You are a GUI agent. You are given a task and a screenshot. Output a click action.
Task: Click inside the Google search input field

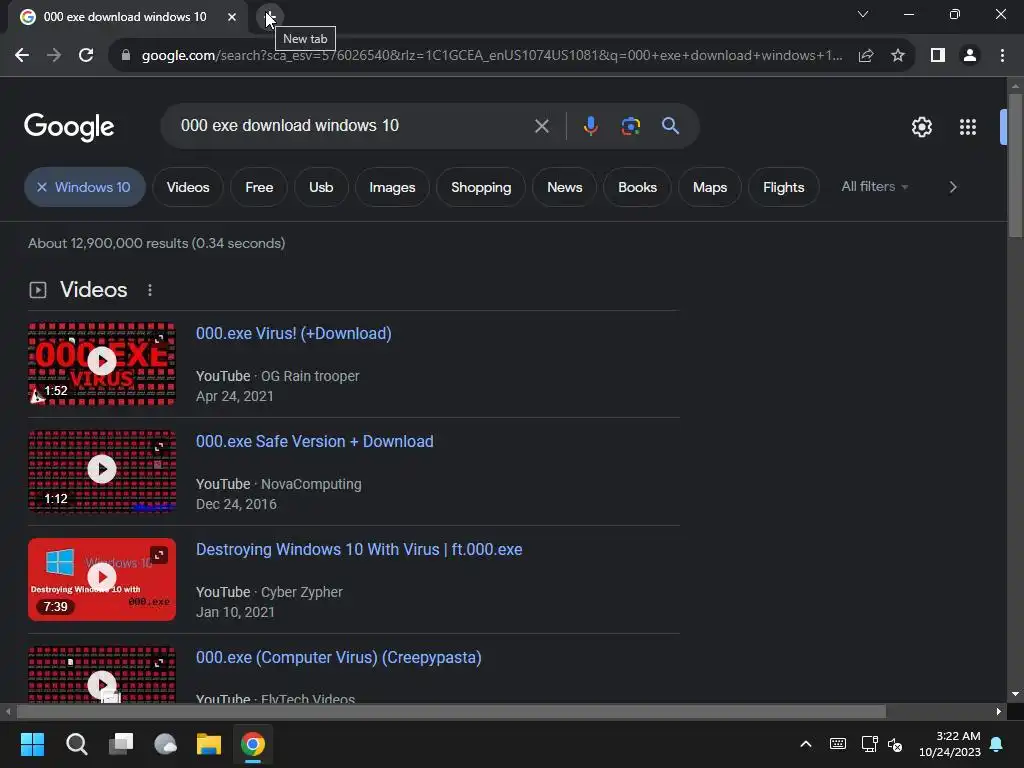point(353,126)
